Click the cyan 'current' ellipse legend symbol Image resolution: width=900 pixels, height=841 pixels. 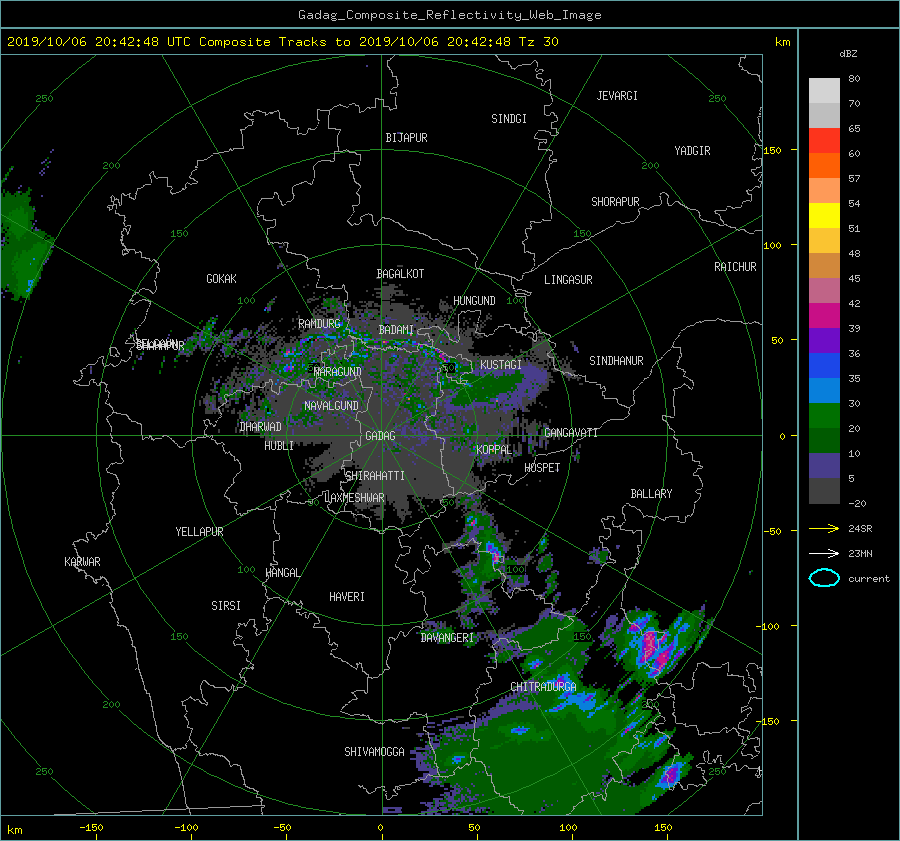tap(824, 578)
